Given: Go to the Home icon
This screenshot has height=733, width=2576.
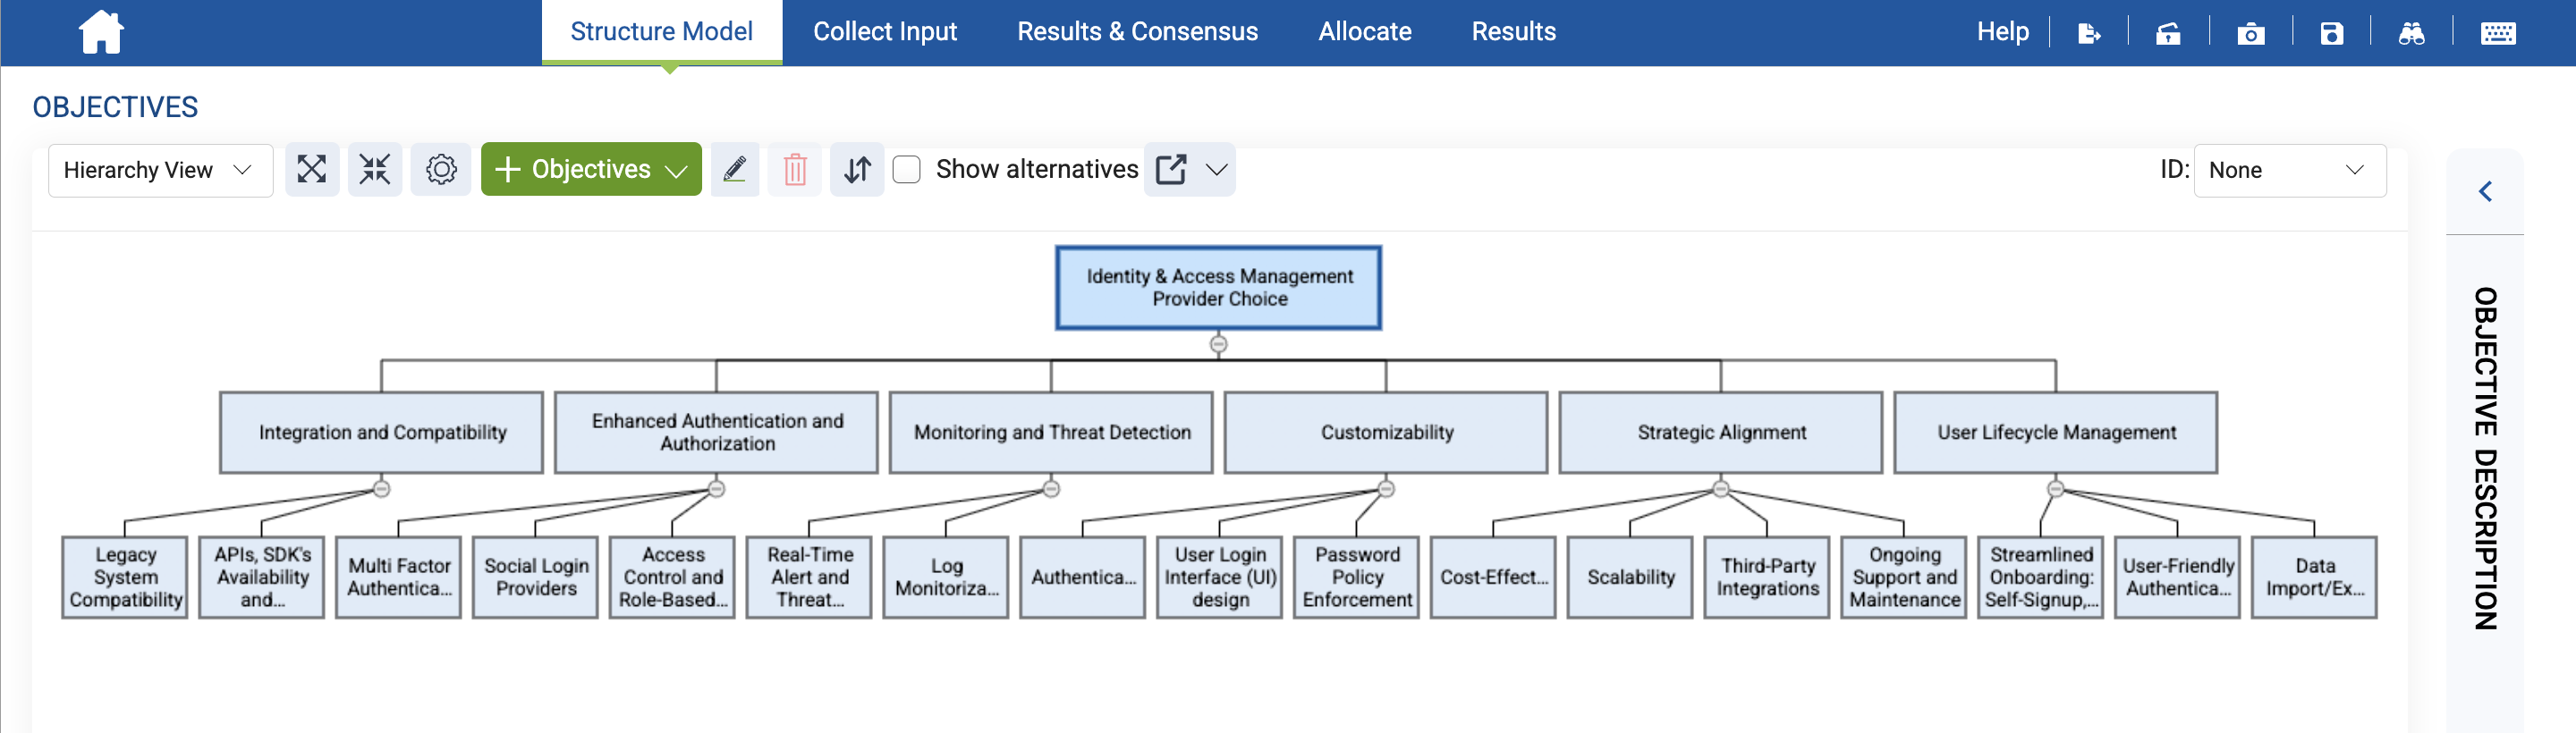Looking at the screenshot, I should [101, 32].
